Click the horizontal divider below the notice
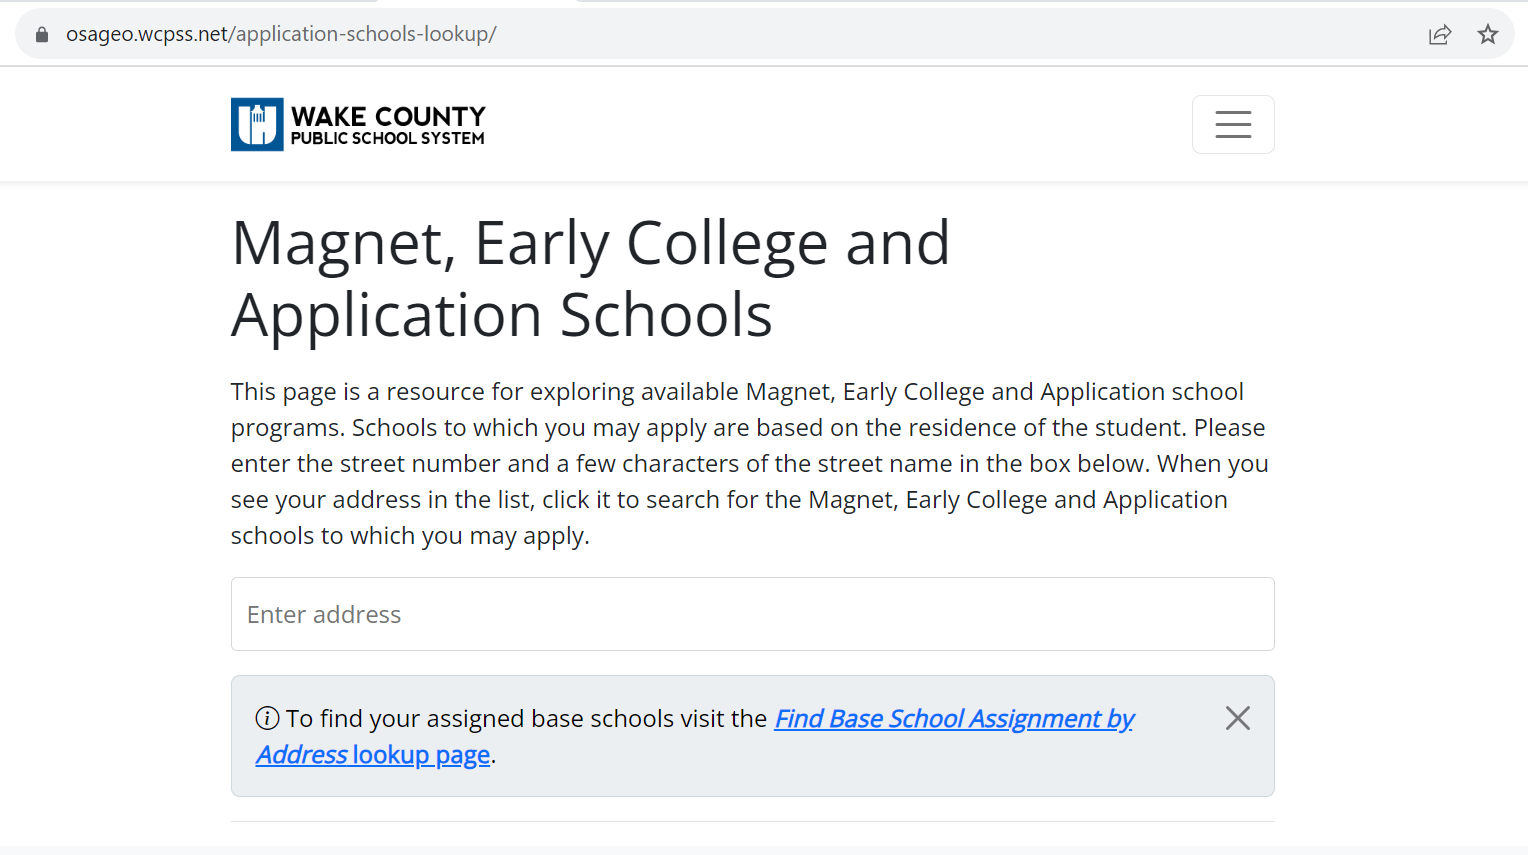This screenshot has width=1528, height=855. [752, 821]
